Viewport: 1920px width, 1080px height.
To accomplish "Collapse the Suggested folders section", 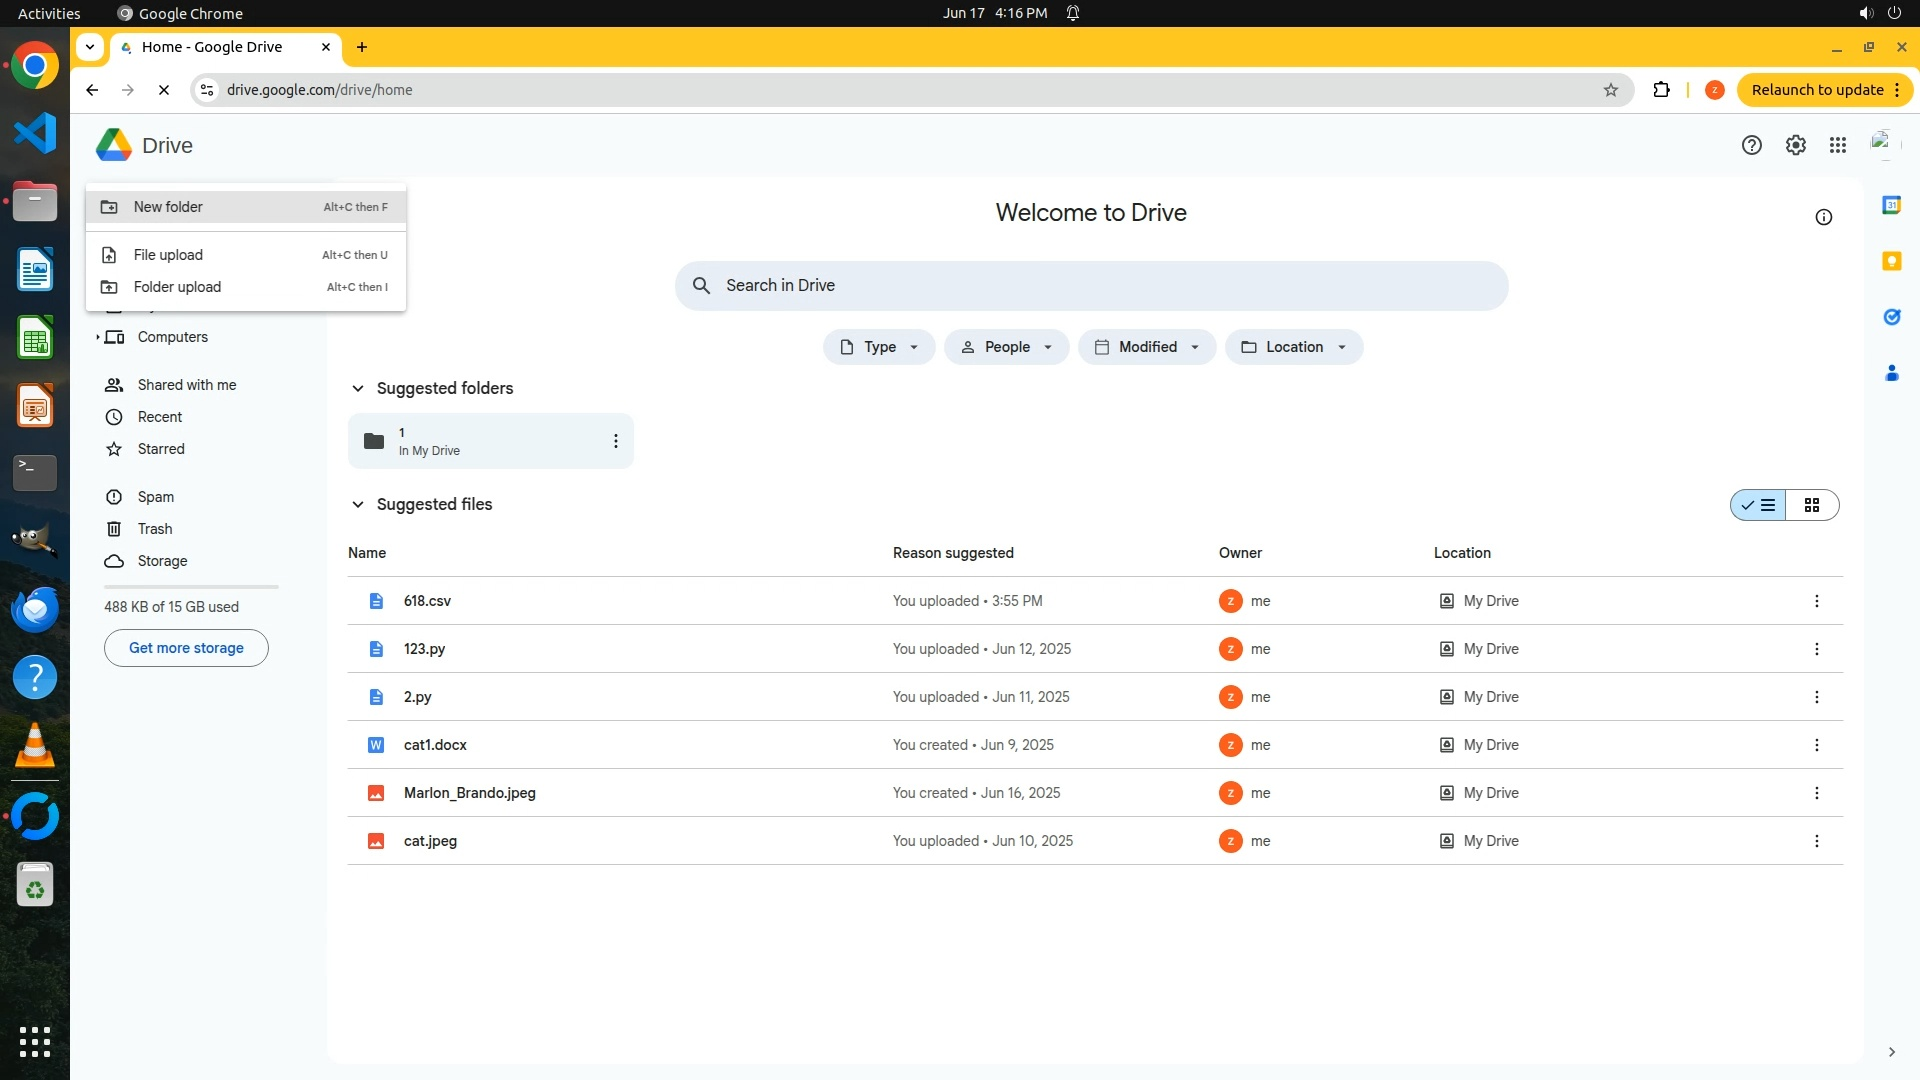I will point(358,388).
